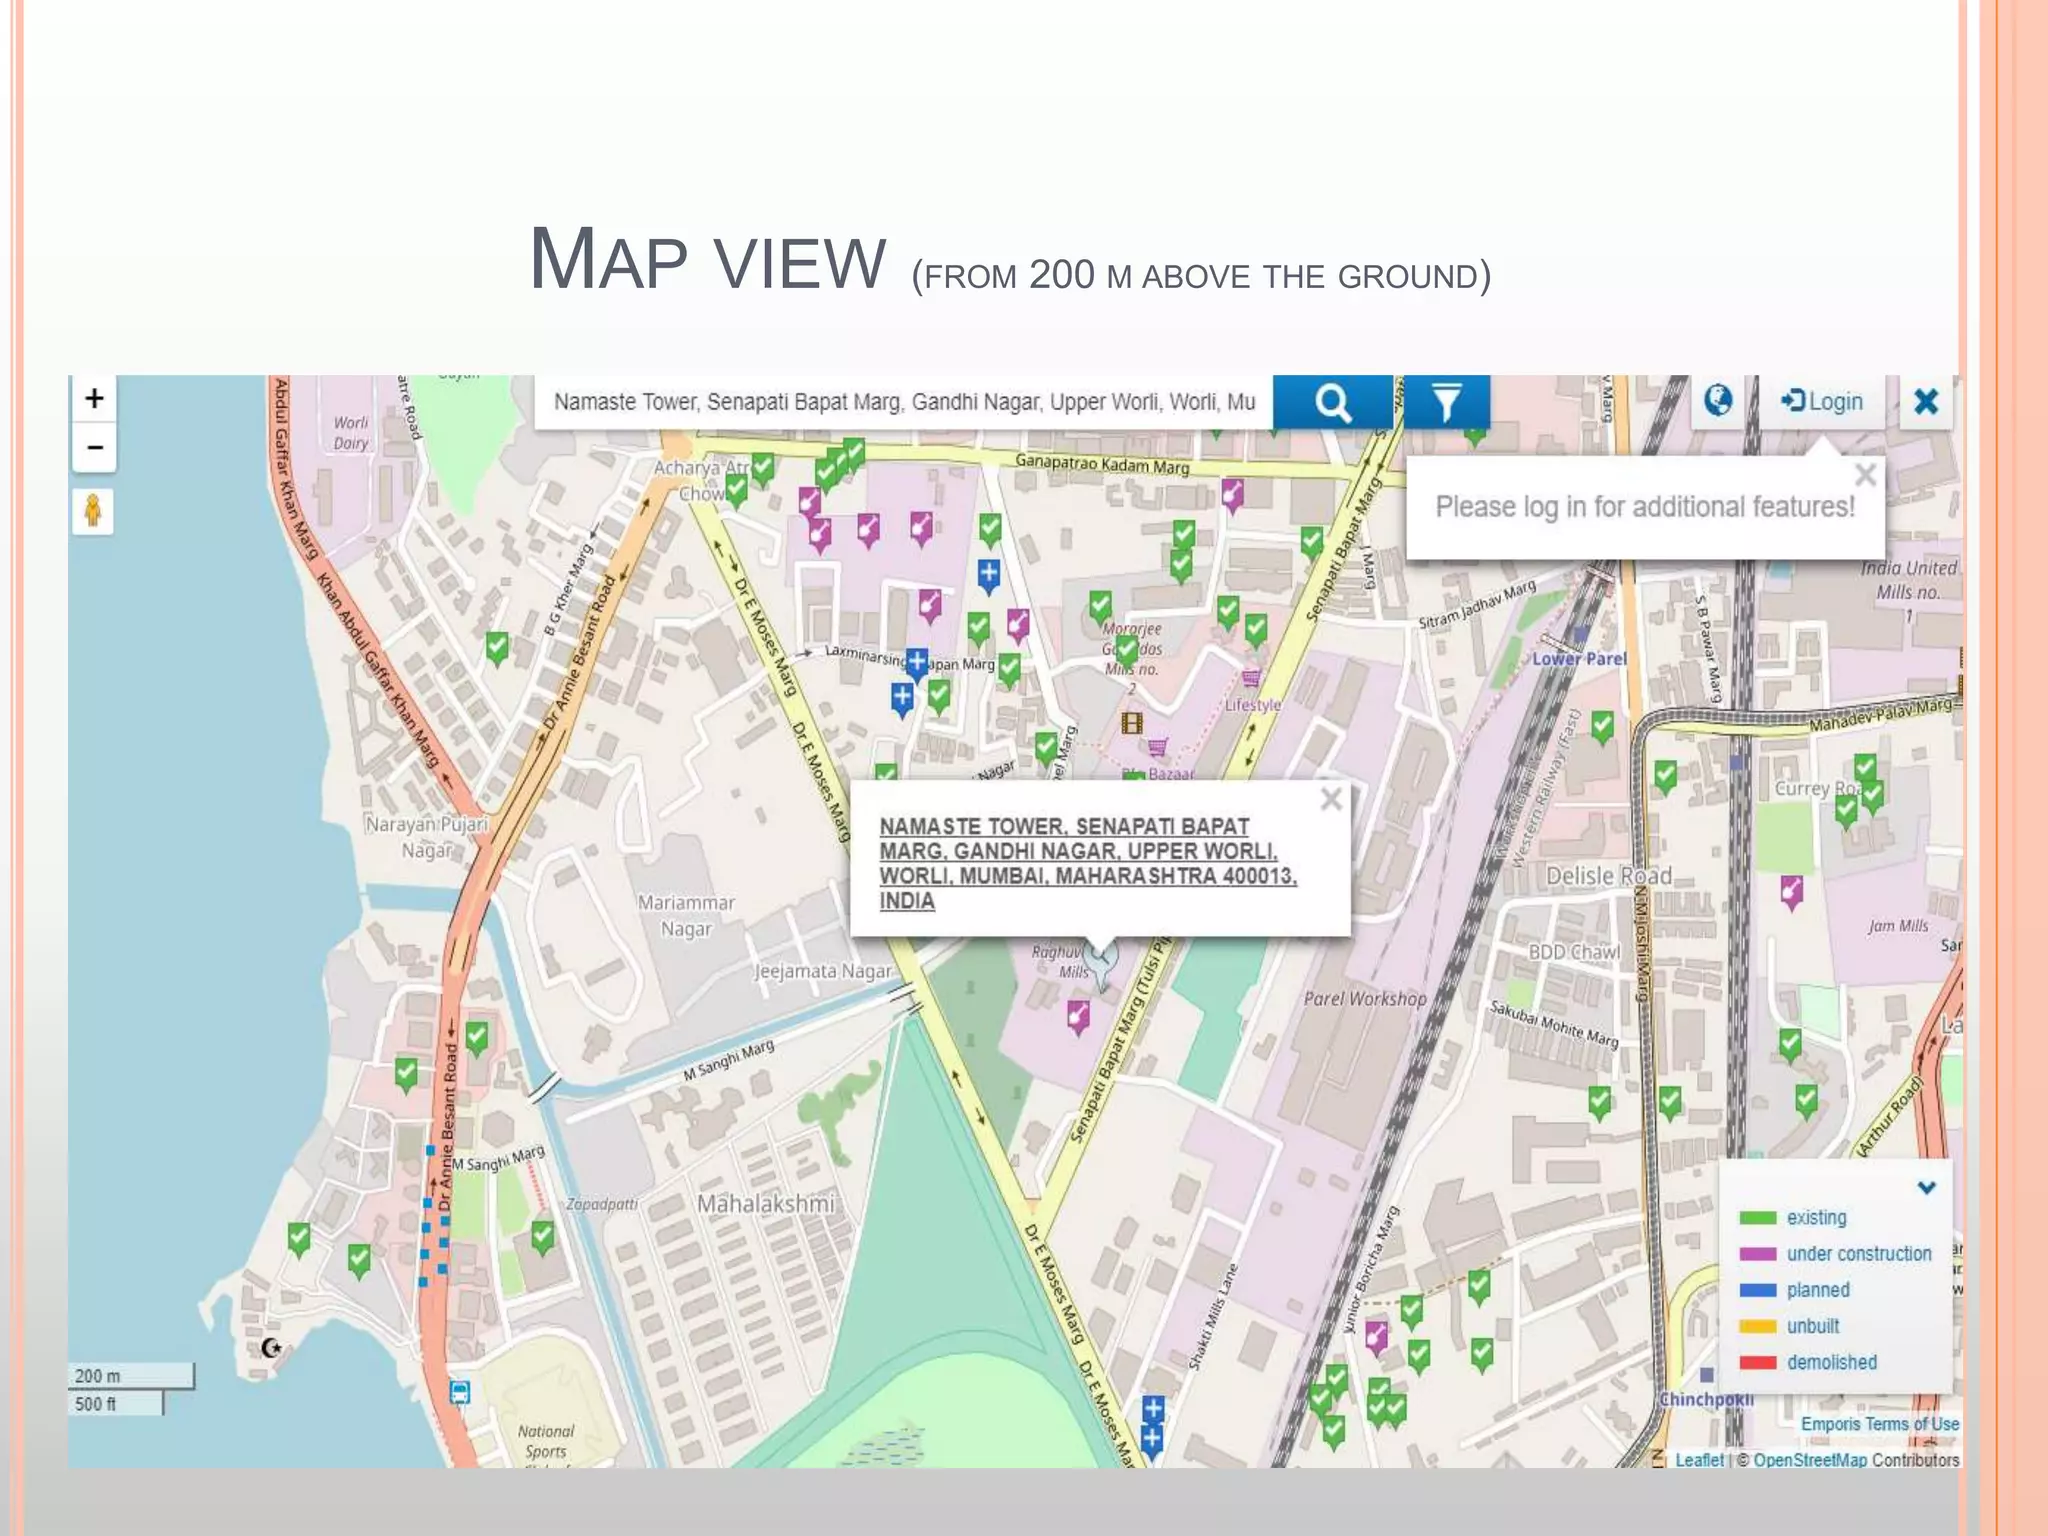Collapse the legend panel chevron
The image size is (2048, 1536).
(x=1926, y=1188)
